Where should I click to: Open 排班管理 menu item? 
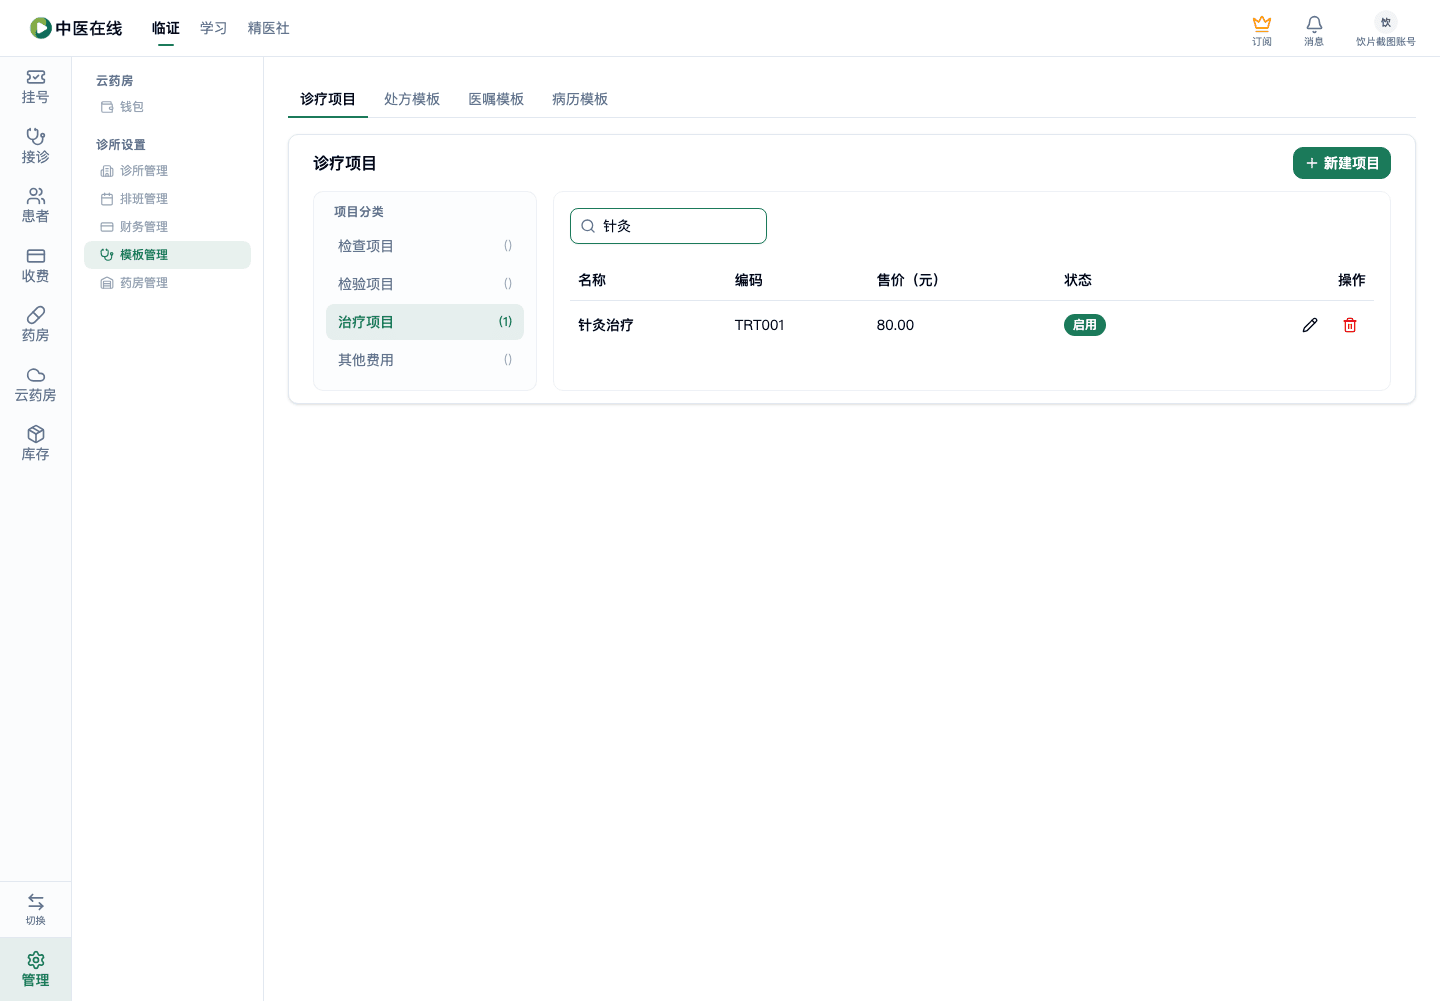coord(167,199)
